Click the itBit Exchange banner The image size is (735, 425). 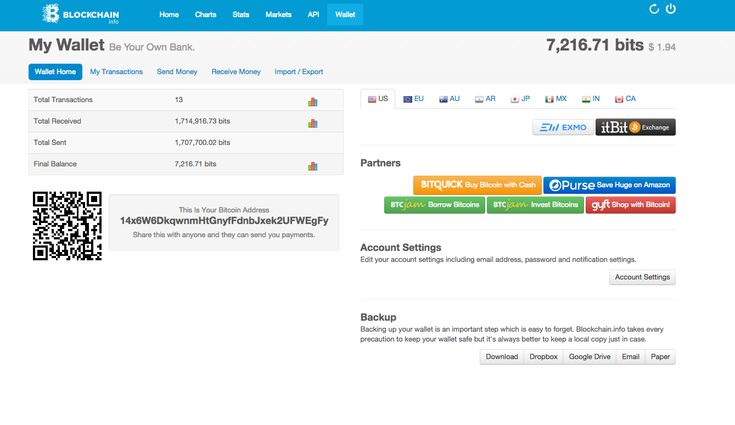pyautogui.click(x=635, y=127)
